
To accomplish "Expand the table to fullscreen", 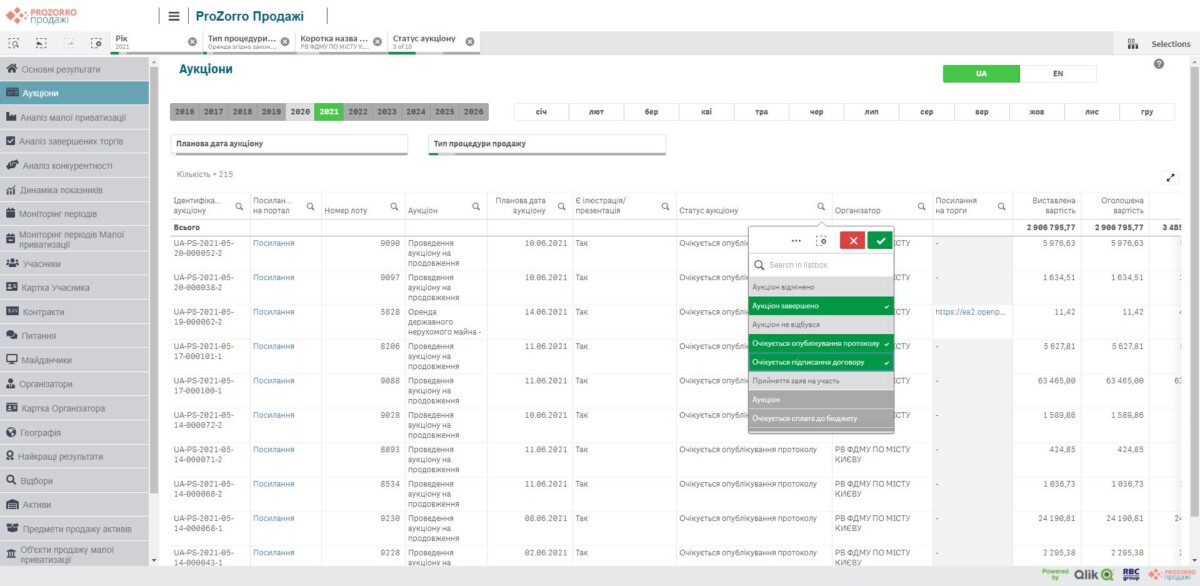I will tap(1171, 178).
